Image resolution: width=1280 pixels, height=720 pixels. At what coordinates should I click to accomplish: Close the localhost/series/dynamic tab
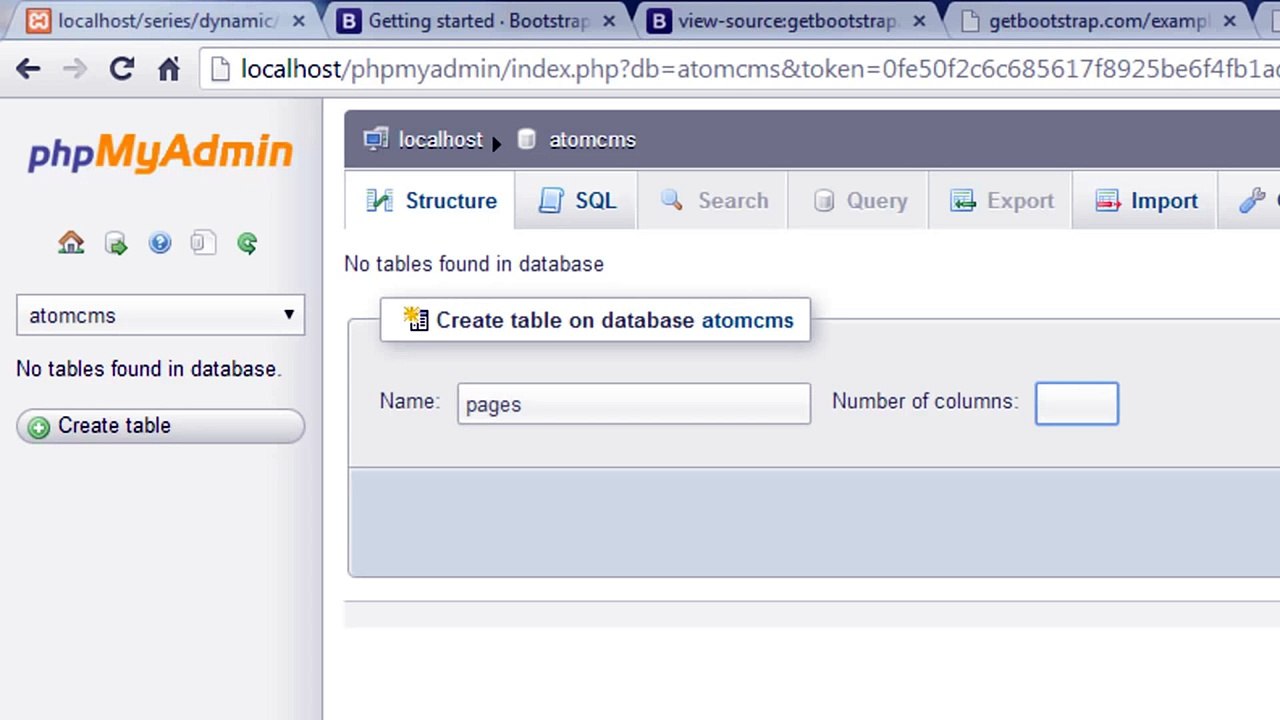pos(299,21)
